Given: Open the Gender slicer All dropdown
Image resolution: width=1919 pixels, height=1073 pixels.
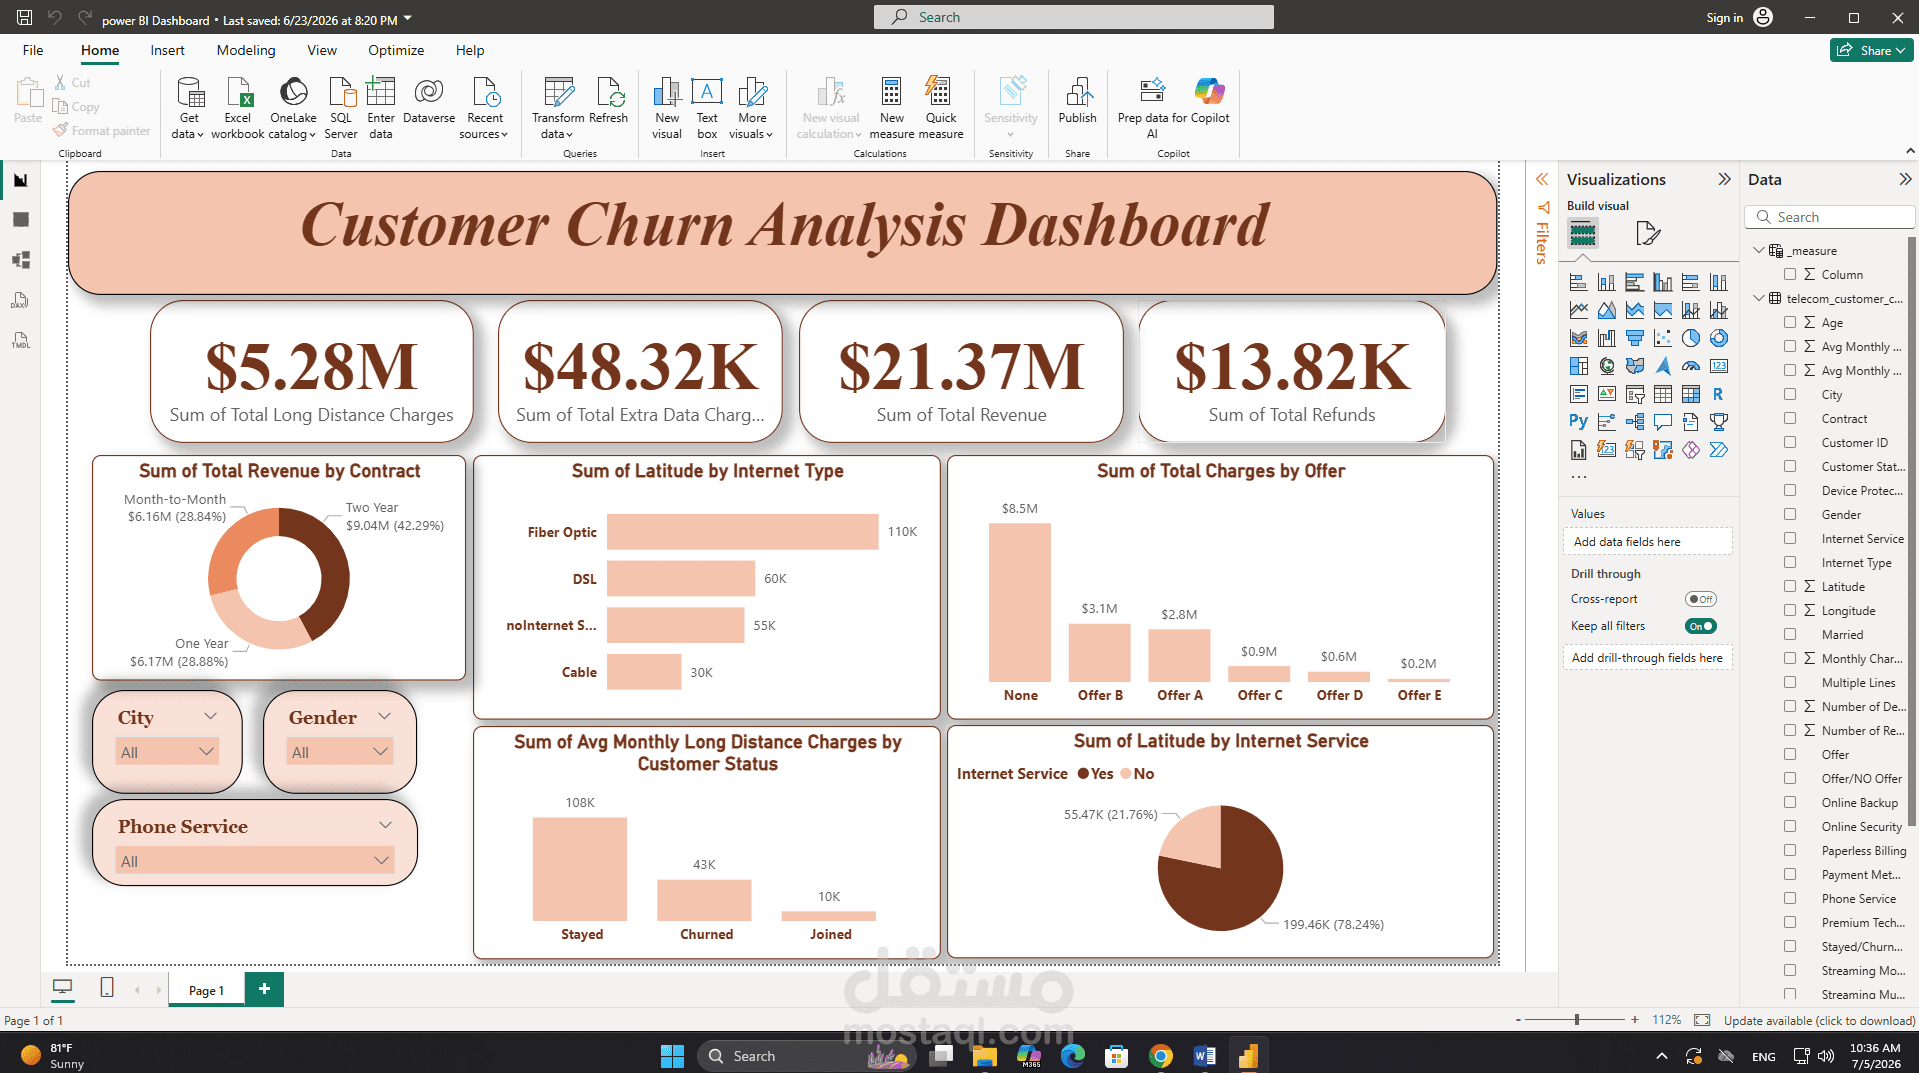Looking at the screenshot, I should [x=339, y=752].
